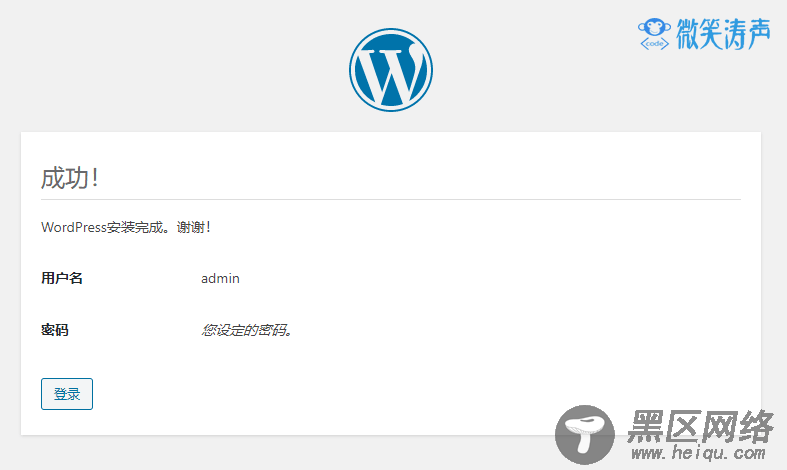This screenshot has width=787, height=470.
Task: Click the 成功! heading
Action: 69,178
